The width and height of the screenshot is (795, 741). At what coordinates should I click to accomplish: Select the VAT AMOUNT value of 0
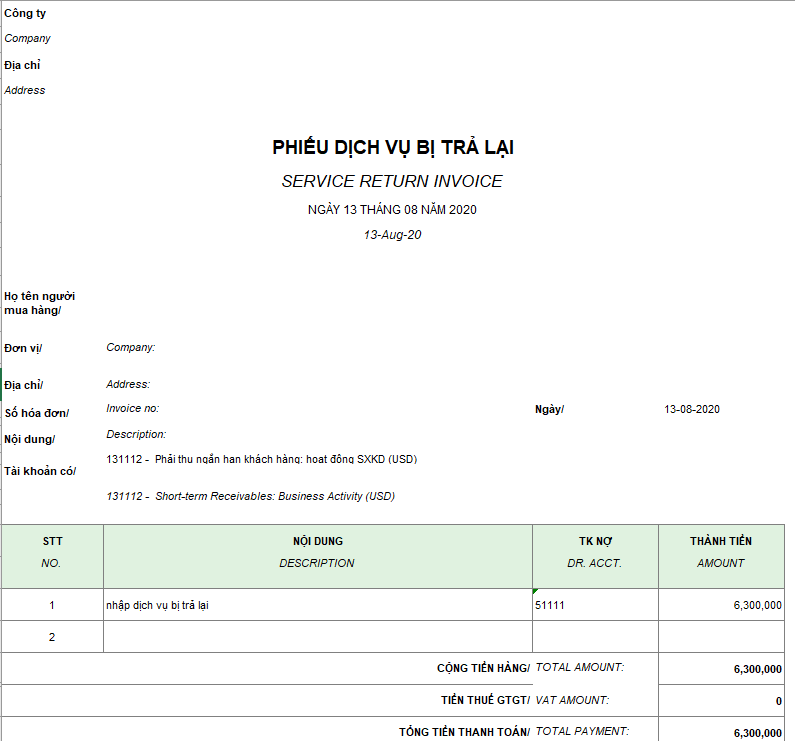point(778,701)
